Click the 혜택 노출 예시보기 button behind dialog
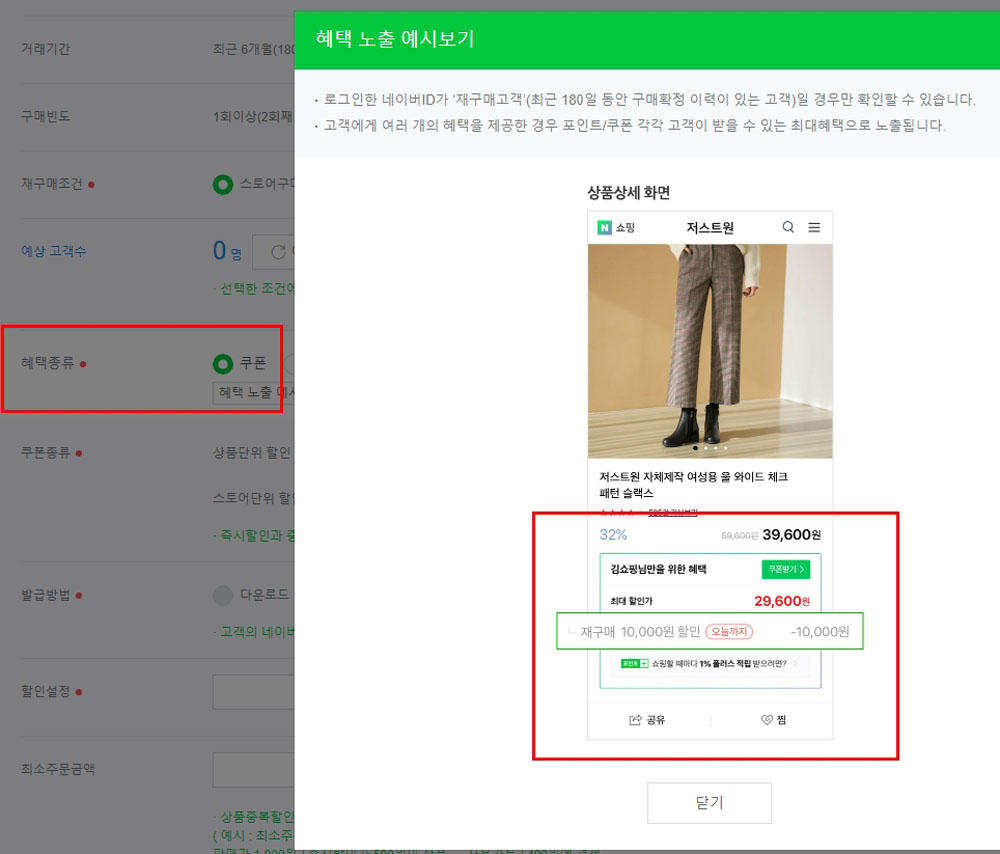The height and width of the screenshot is (854, 1000). 253,392
